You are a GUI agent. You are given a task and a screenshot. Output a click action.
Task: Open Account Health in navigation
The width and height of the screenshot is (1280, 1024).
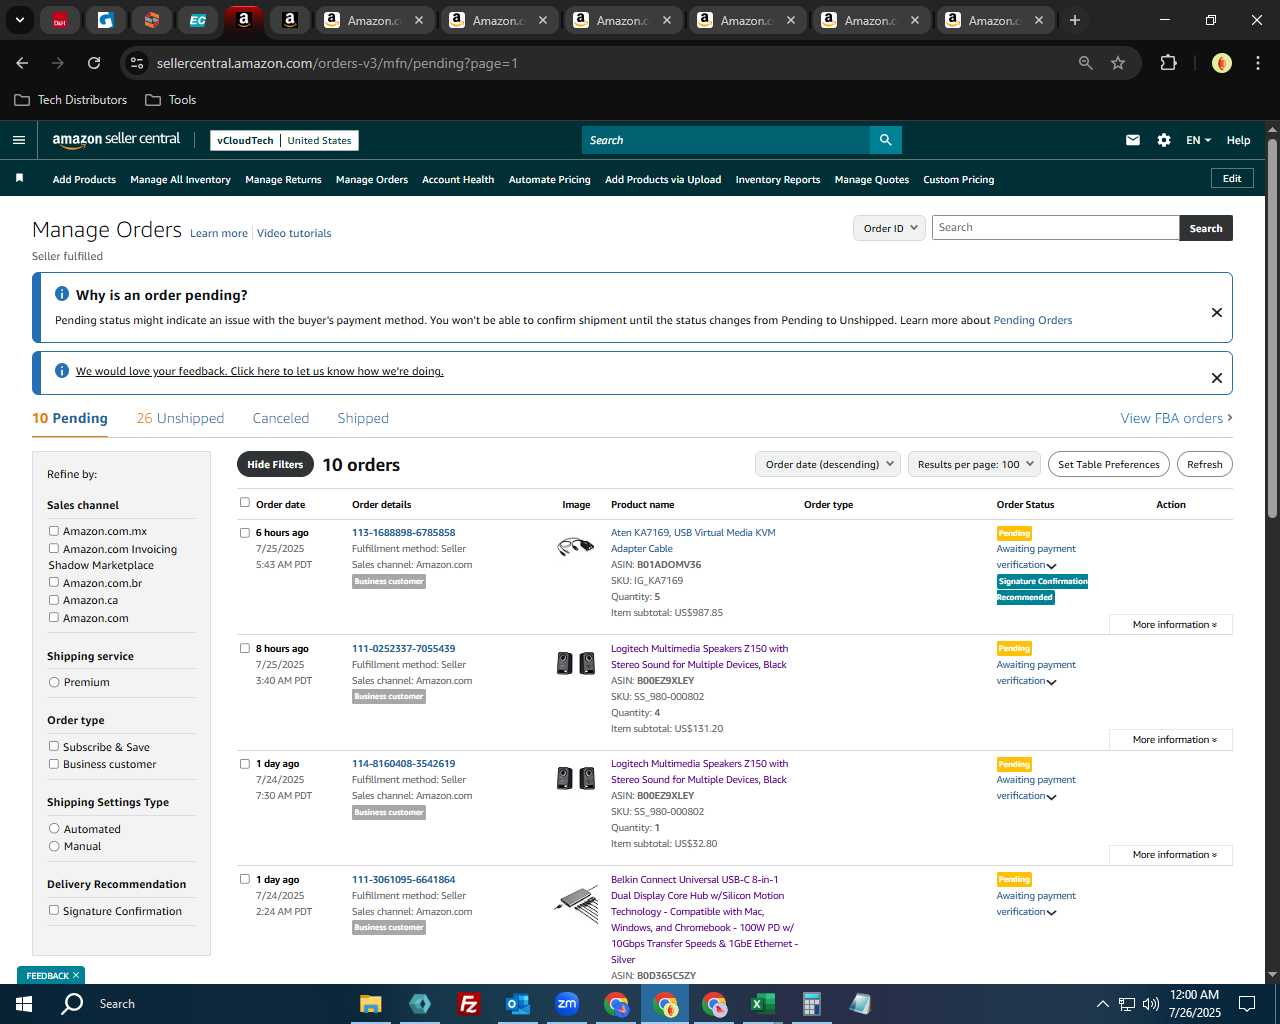tap(458, 180)
